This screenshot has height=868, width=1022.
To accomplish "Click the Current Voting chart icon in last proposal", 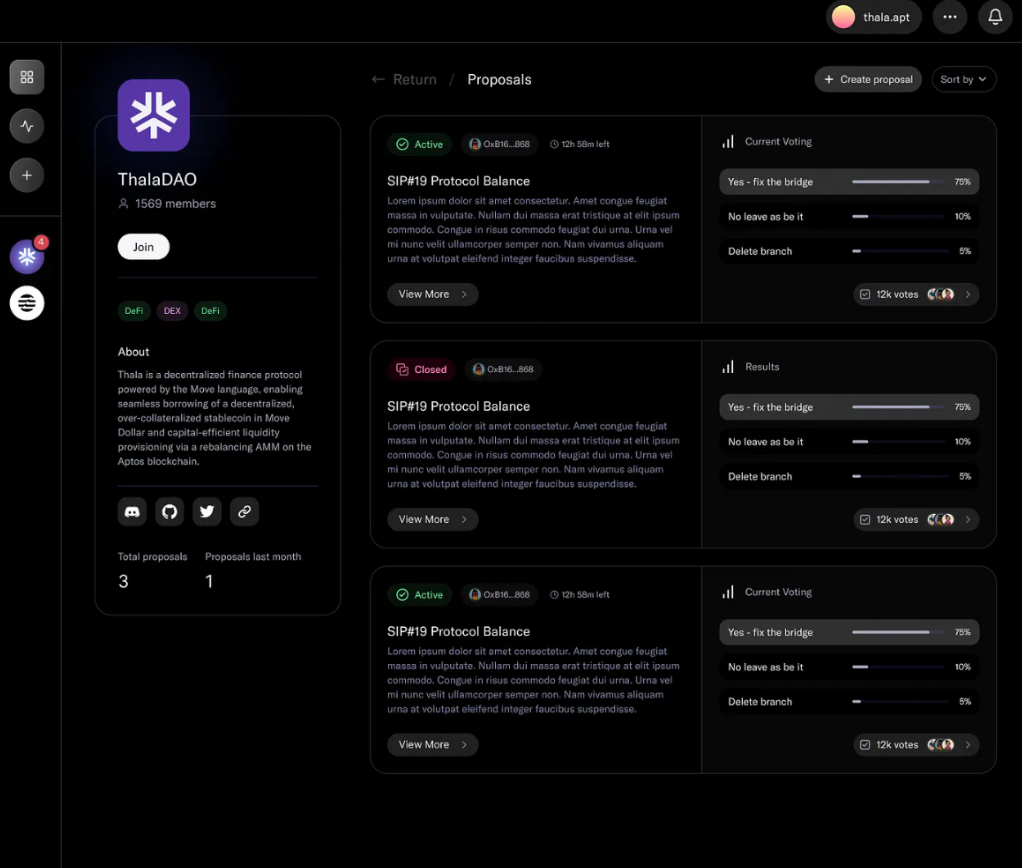I will (728, 592).
